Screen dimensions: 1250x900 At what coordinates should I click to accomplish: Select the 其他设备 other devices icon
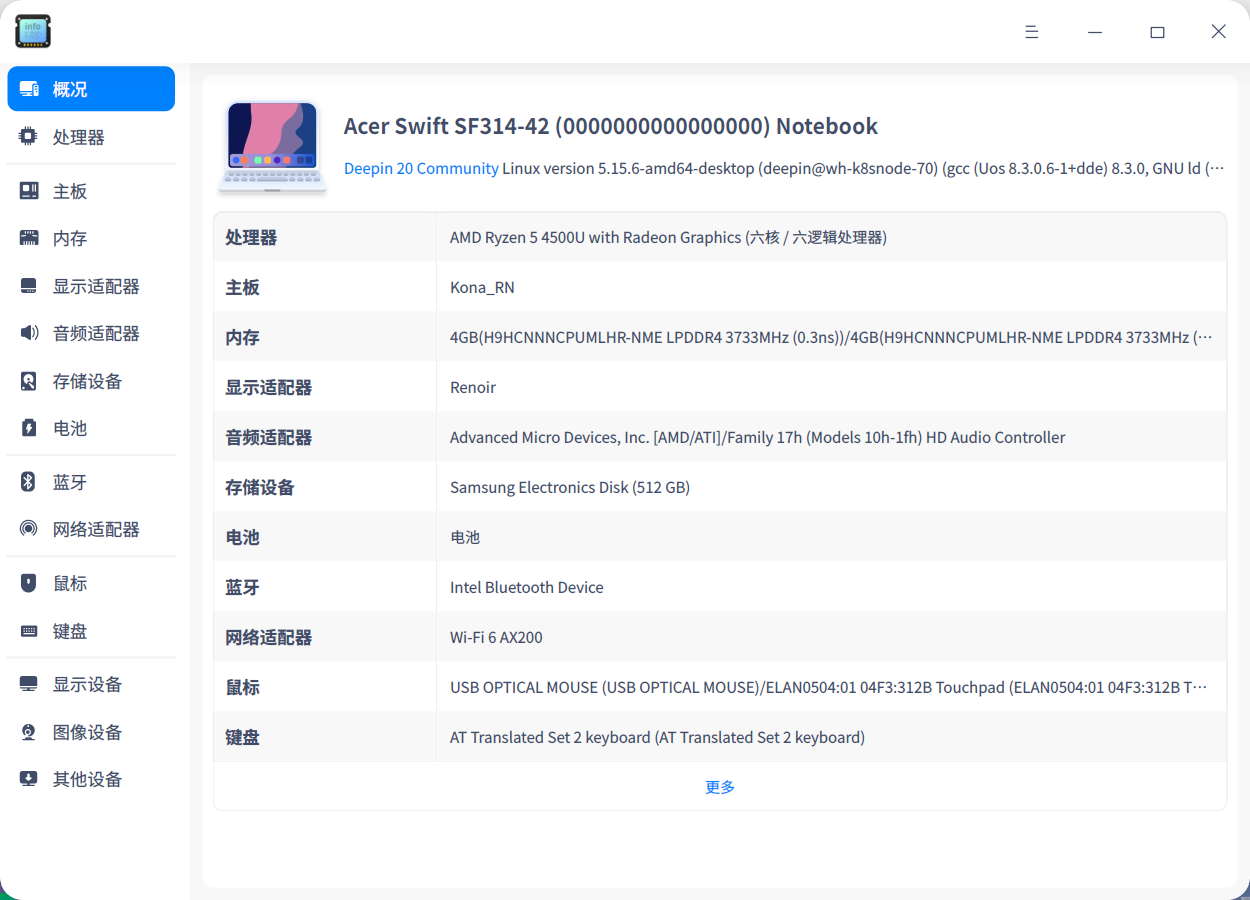(30, 779)
